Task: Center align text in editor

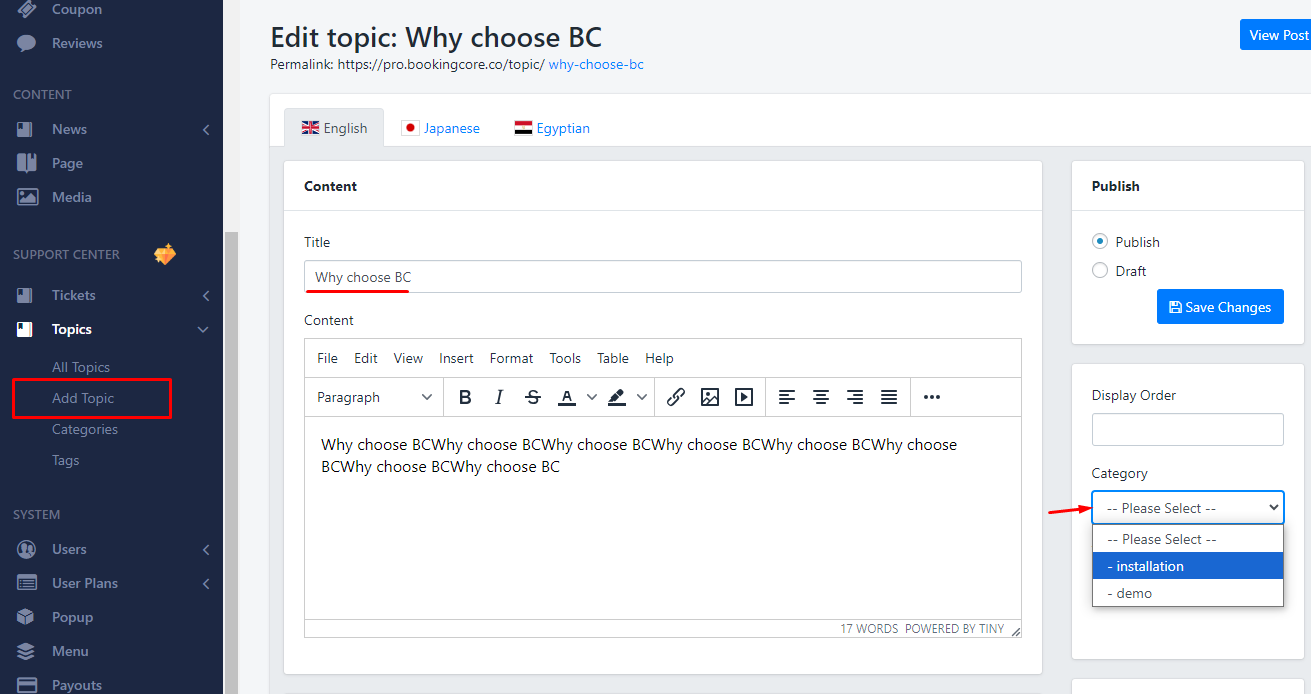Action: (x=821, y=397)
